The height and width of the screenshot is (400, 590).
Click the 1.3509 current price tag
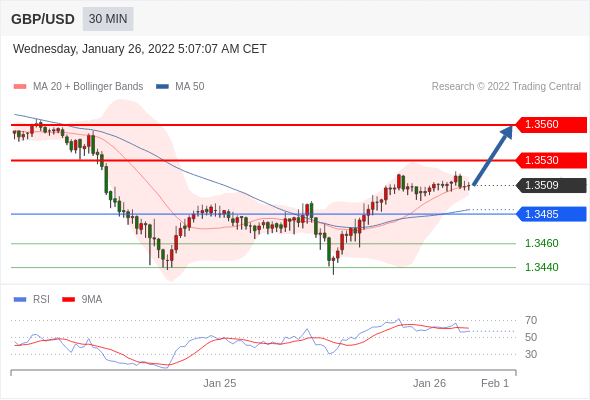click(551, 186)
